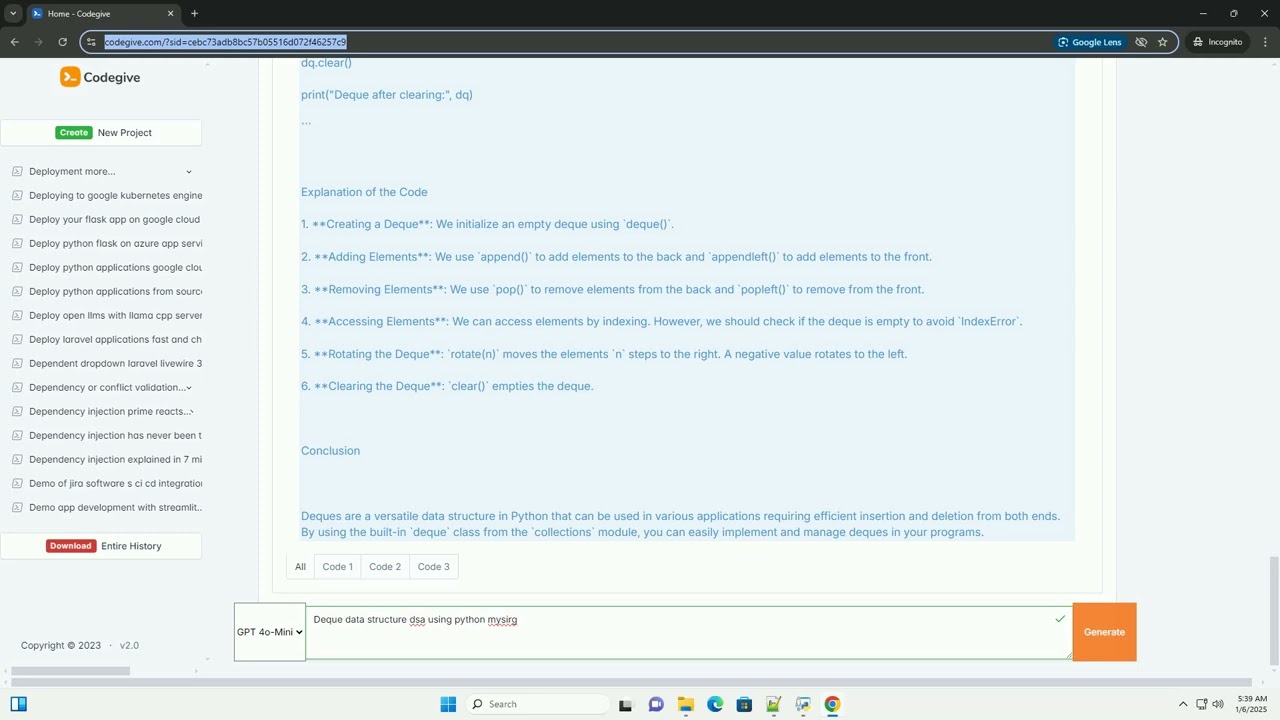
Task: Click the volume icon in system tray
Action: click(x=1218, y=704)
